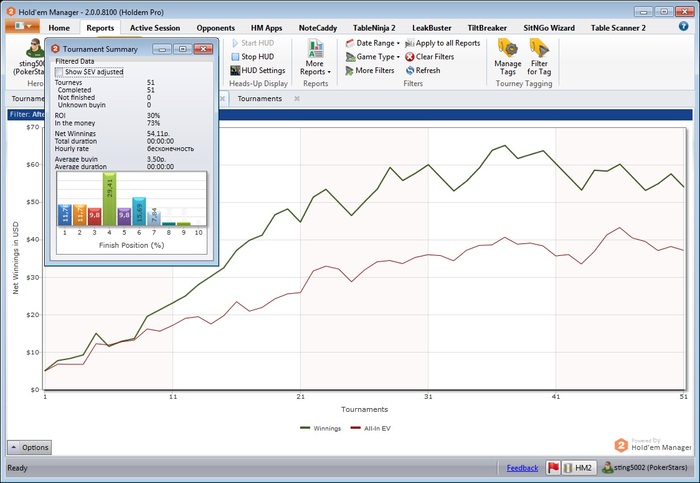The height and width of the screenshot is (483, 700).
Task: Click the green 29,41 finish position bar
Action: coord(109,199)
